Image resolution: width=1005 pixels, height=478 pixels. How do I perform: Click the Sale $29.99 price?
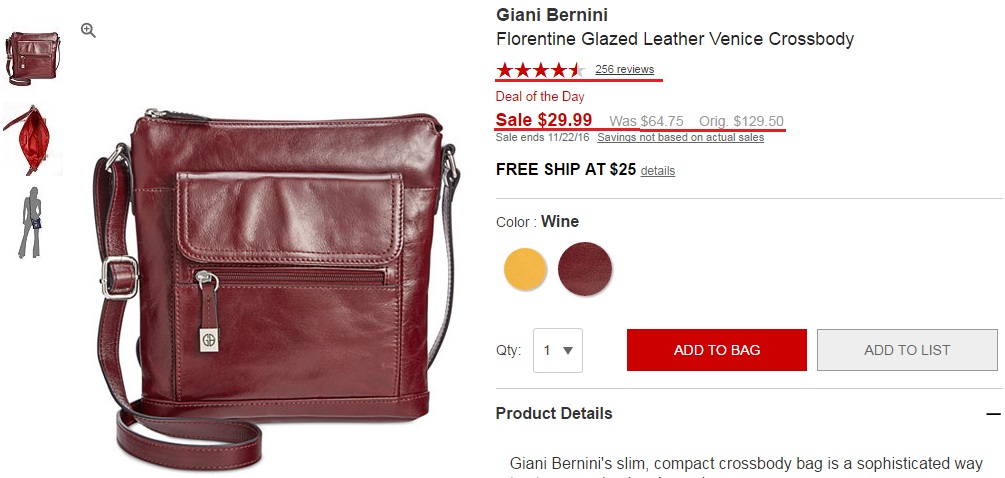pos(544,120)
